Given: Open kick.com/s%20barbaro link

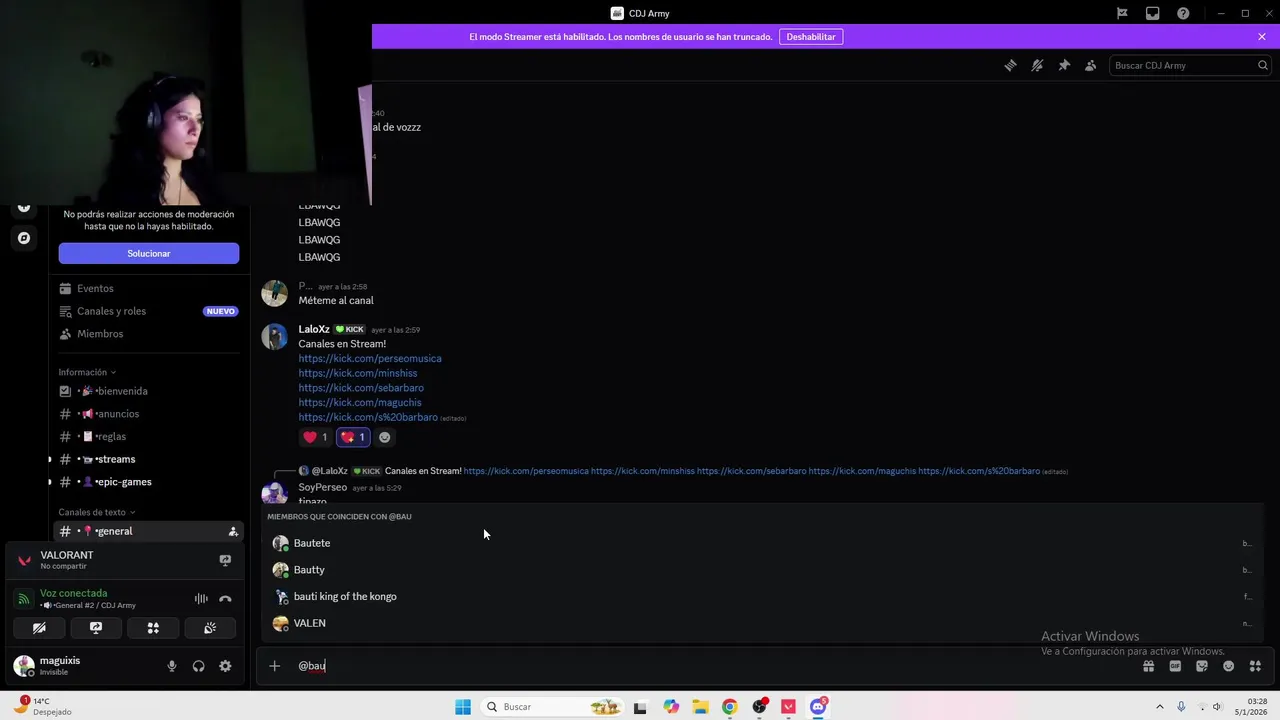Looking at the screenshot, I should point(367,417).
